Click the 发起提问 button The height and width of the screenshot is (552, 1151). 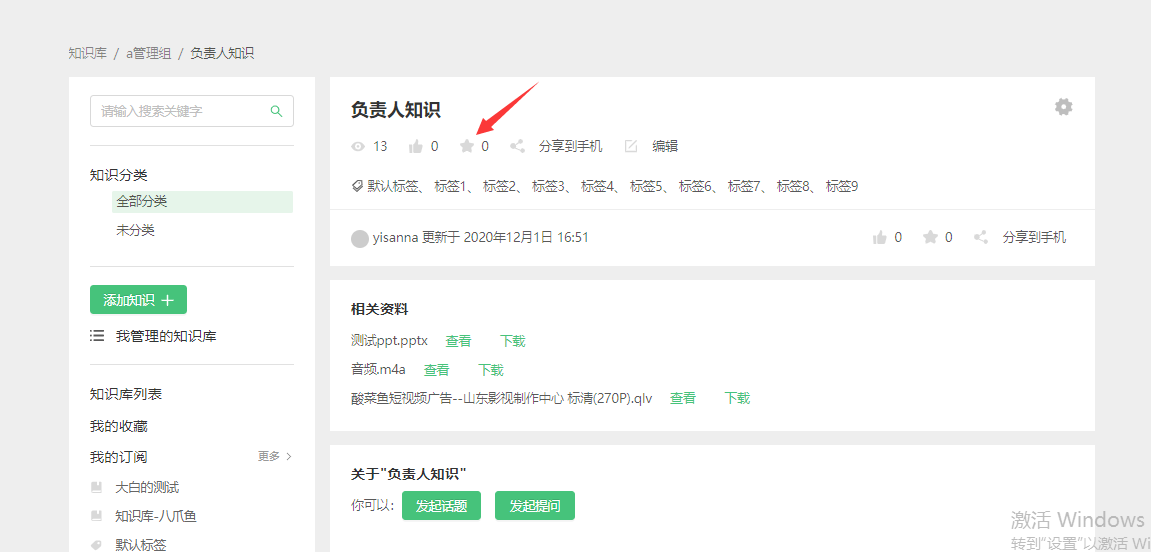pos(534,506)
